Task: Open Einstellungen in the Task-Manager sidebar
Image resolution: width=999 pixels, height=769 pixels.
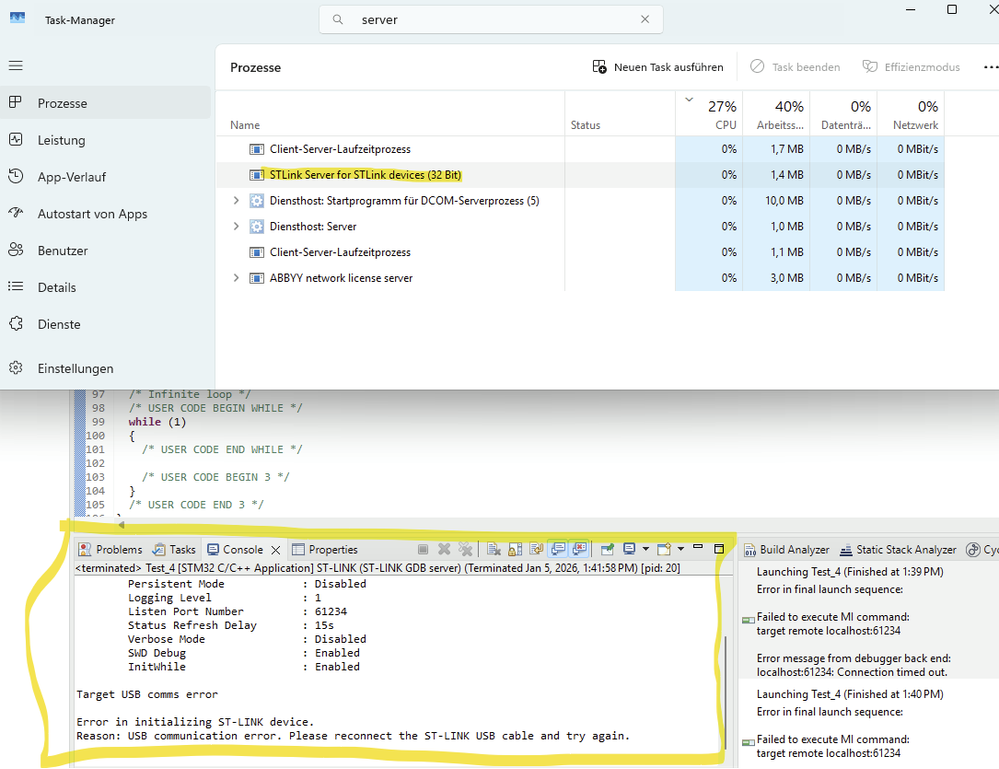Action: (x=75, y=368)
